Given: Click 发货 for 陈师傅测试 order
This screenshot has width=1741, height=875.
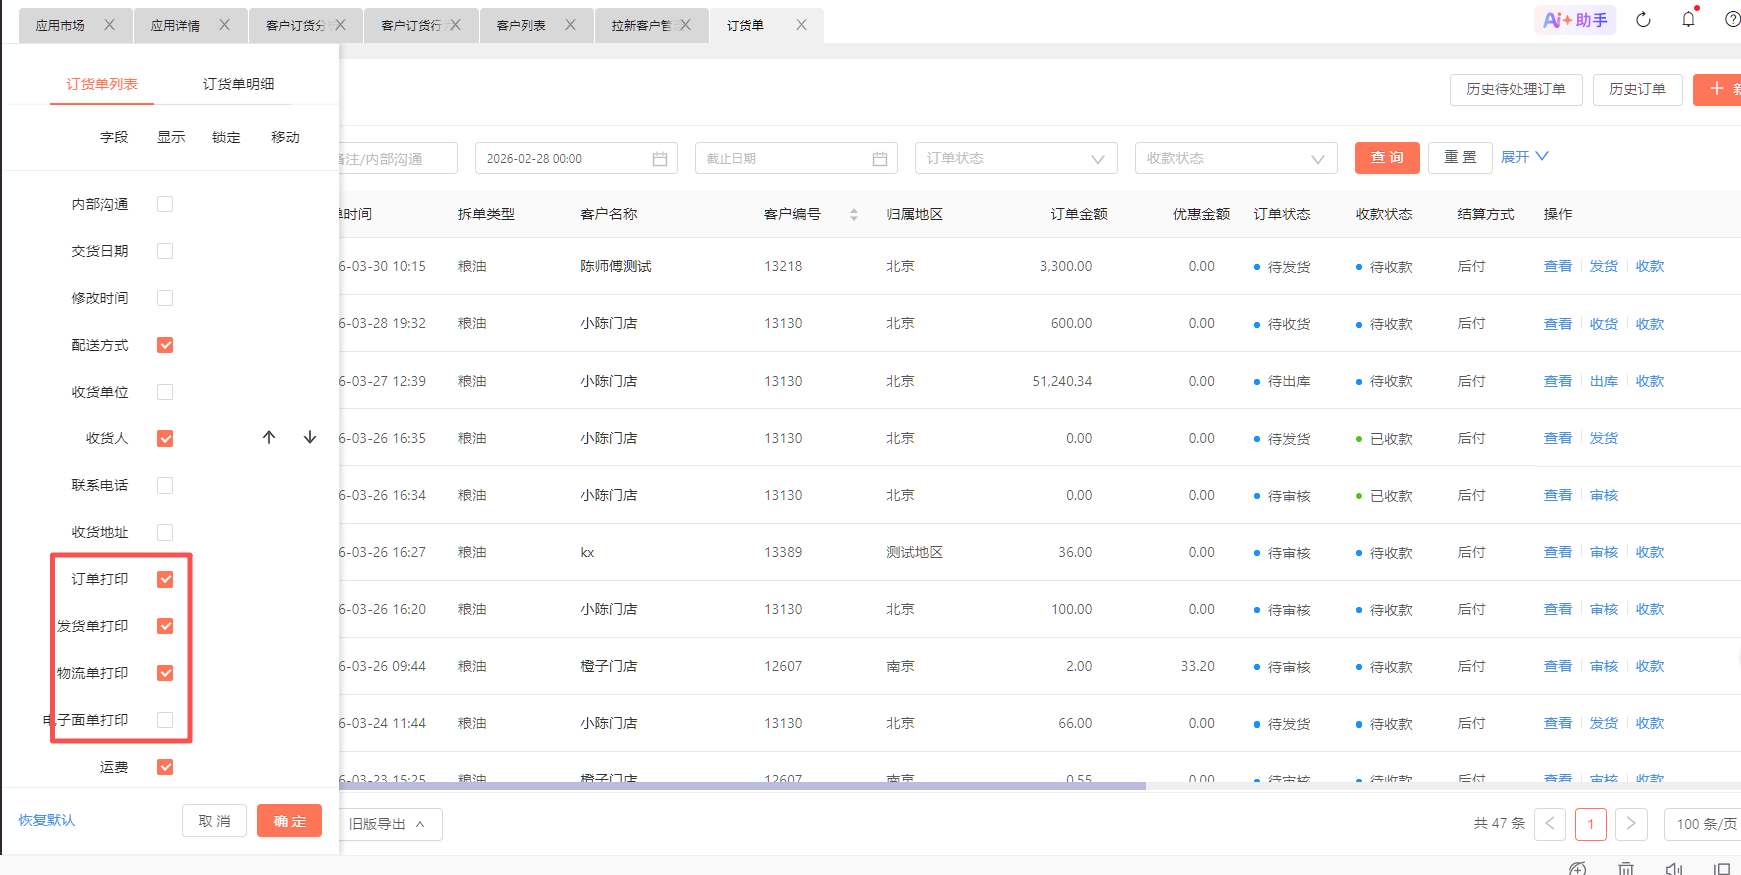Looking at the screenshot, I should point(1604,266).
